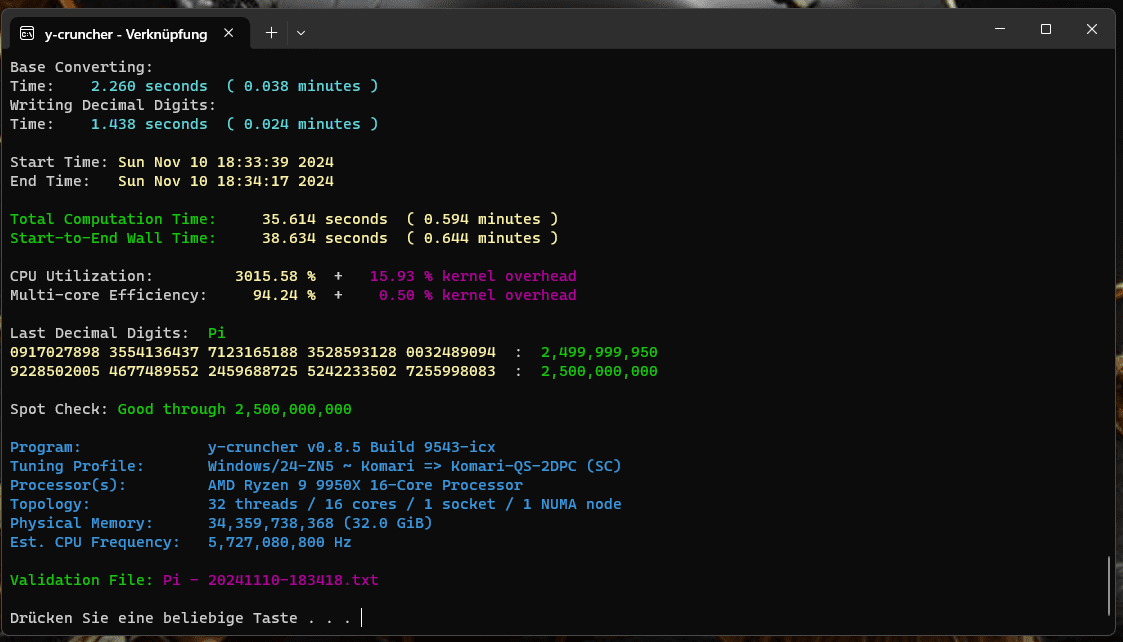Click digit group '0917027898'
1123x642 pixels.
click(x=55, y=353)
